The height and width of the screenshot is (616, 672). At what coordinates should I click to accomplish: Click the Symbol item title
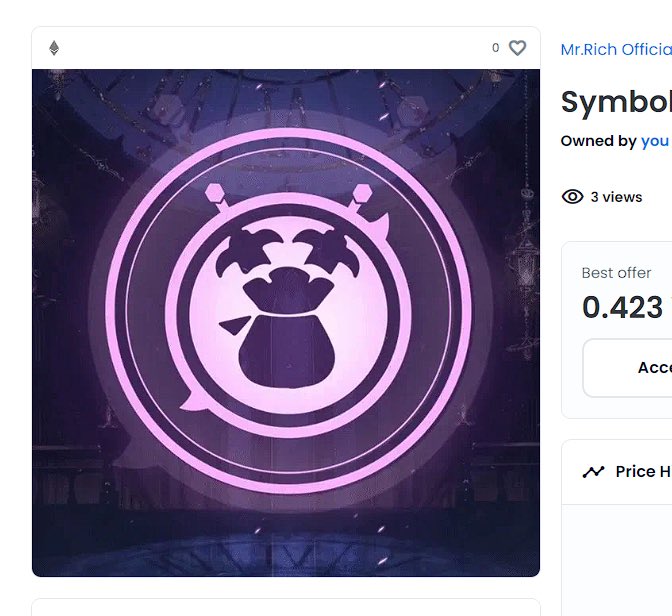pos(616,102)
